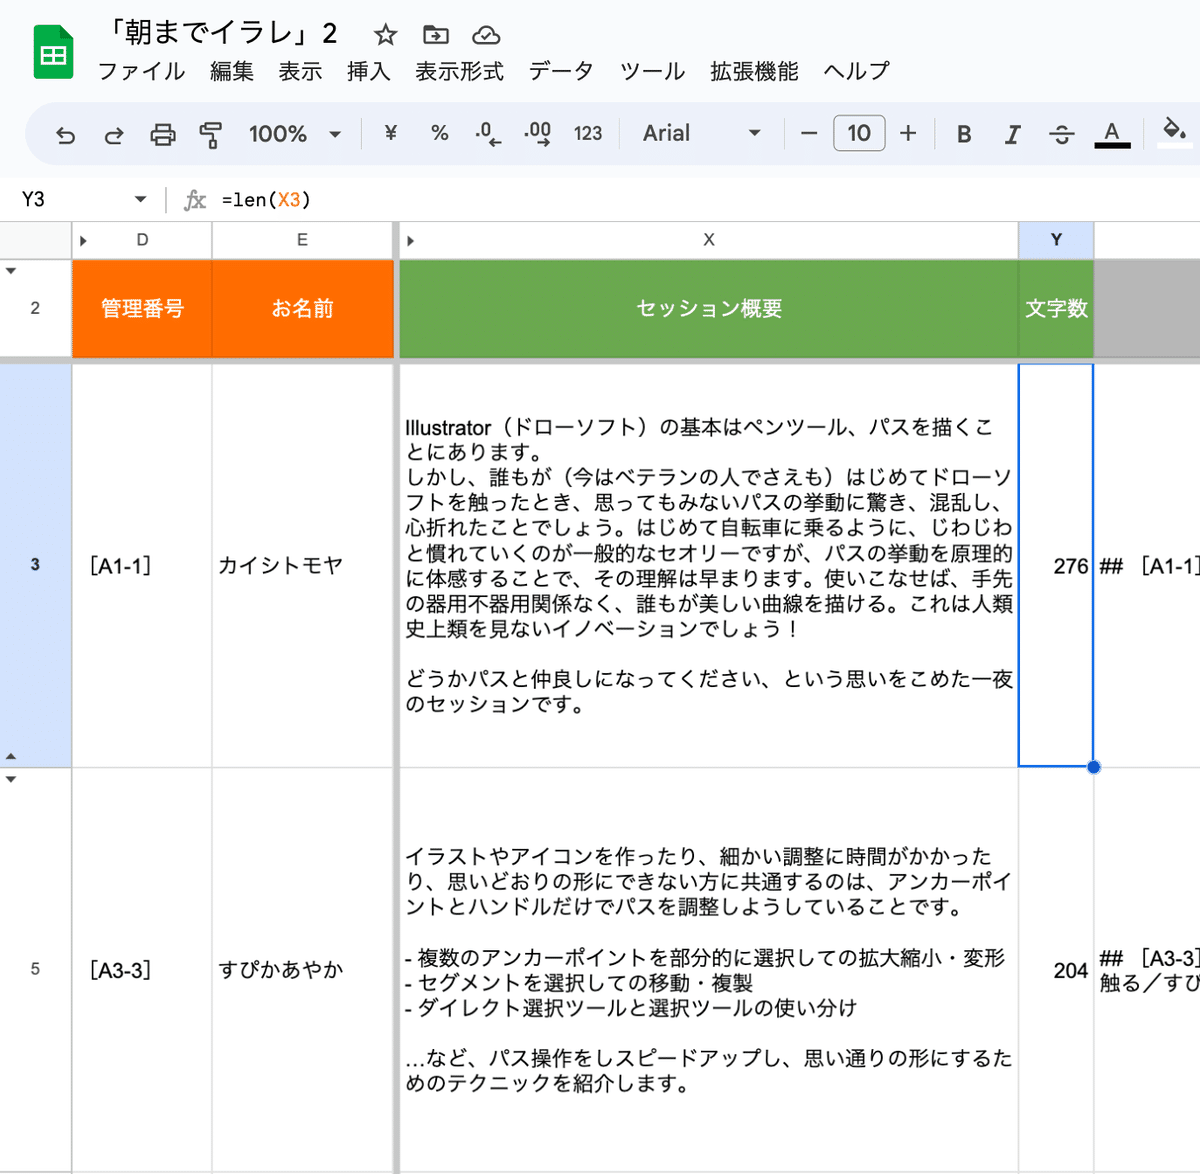Star this spreadsheet document
Image resolution: width=1200 pixels, height=1174 pixels.
click(385, 35)
